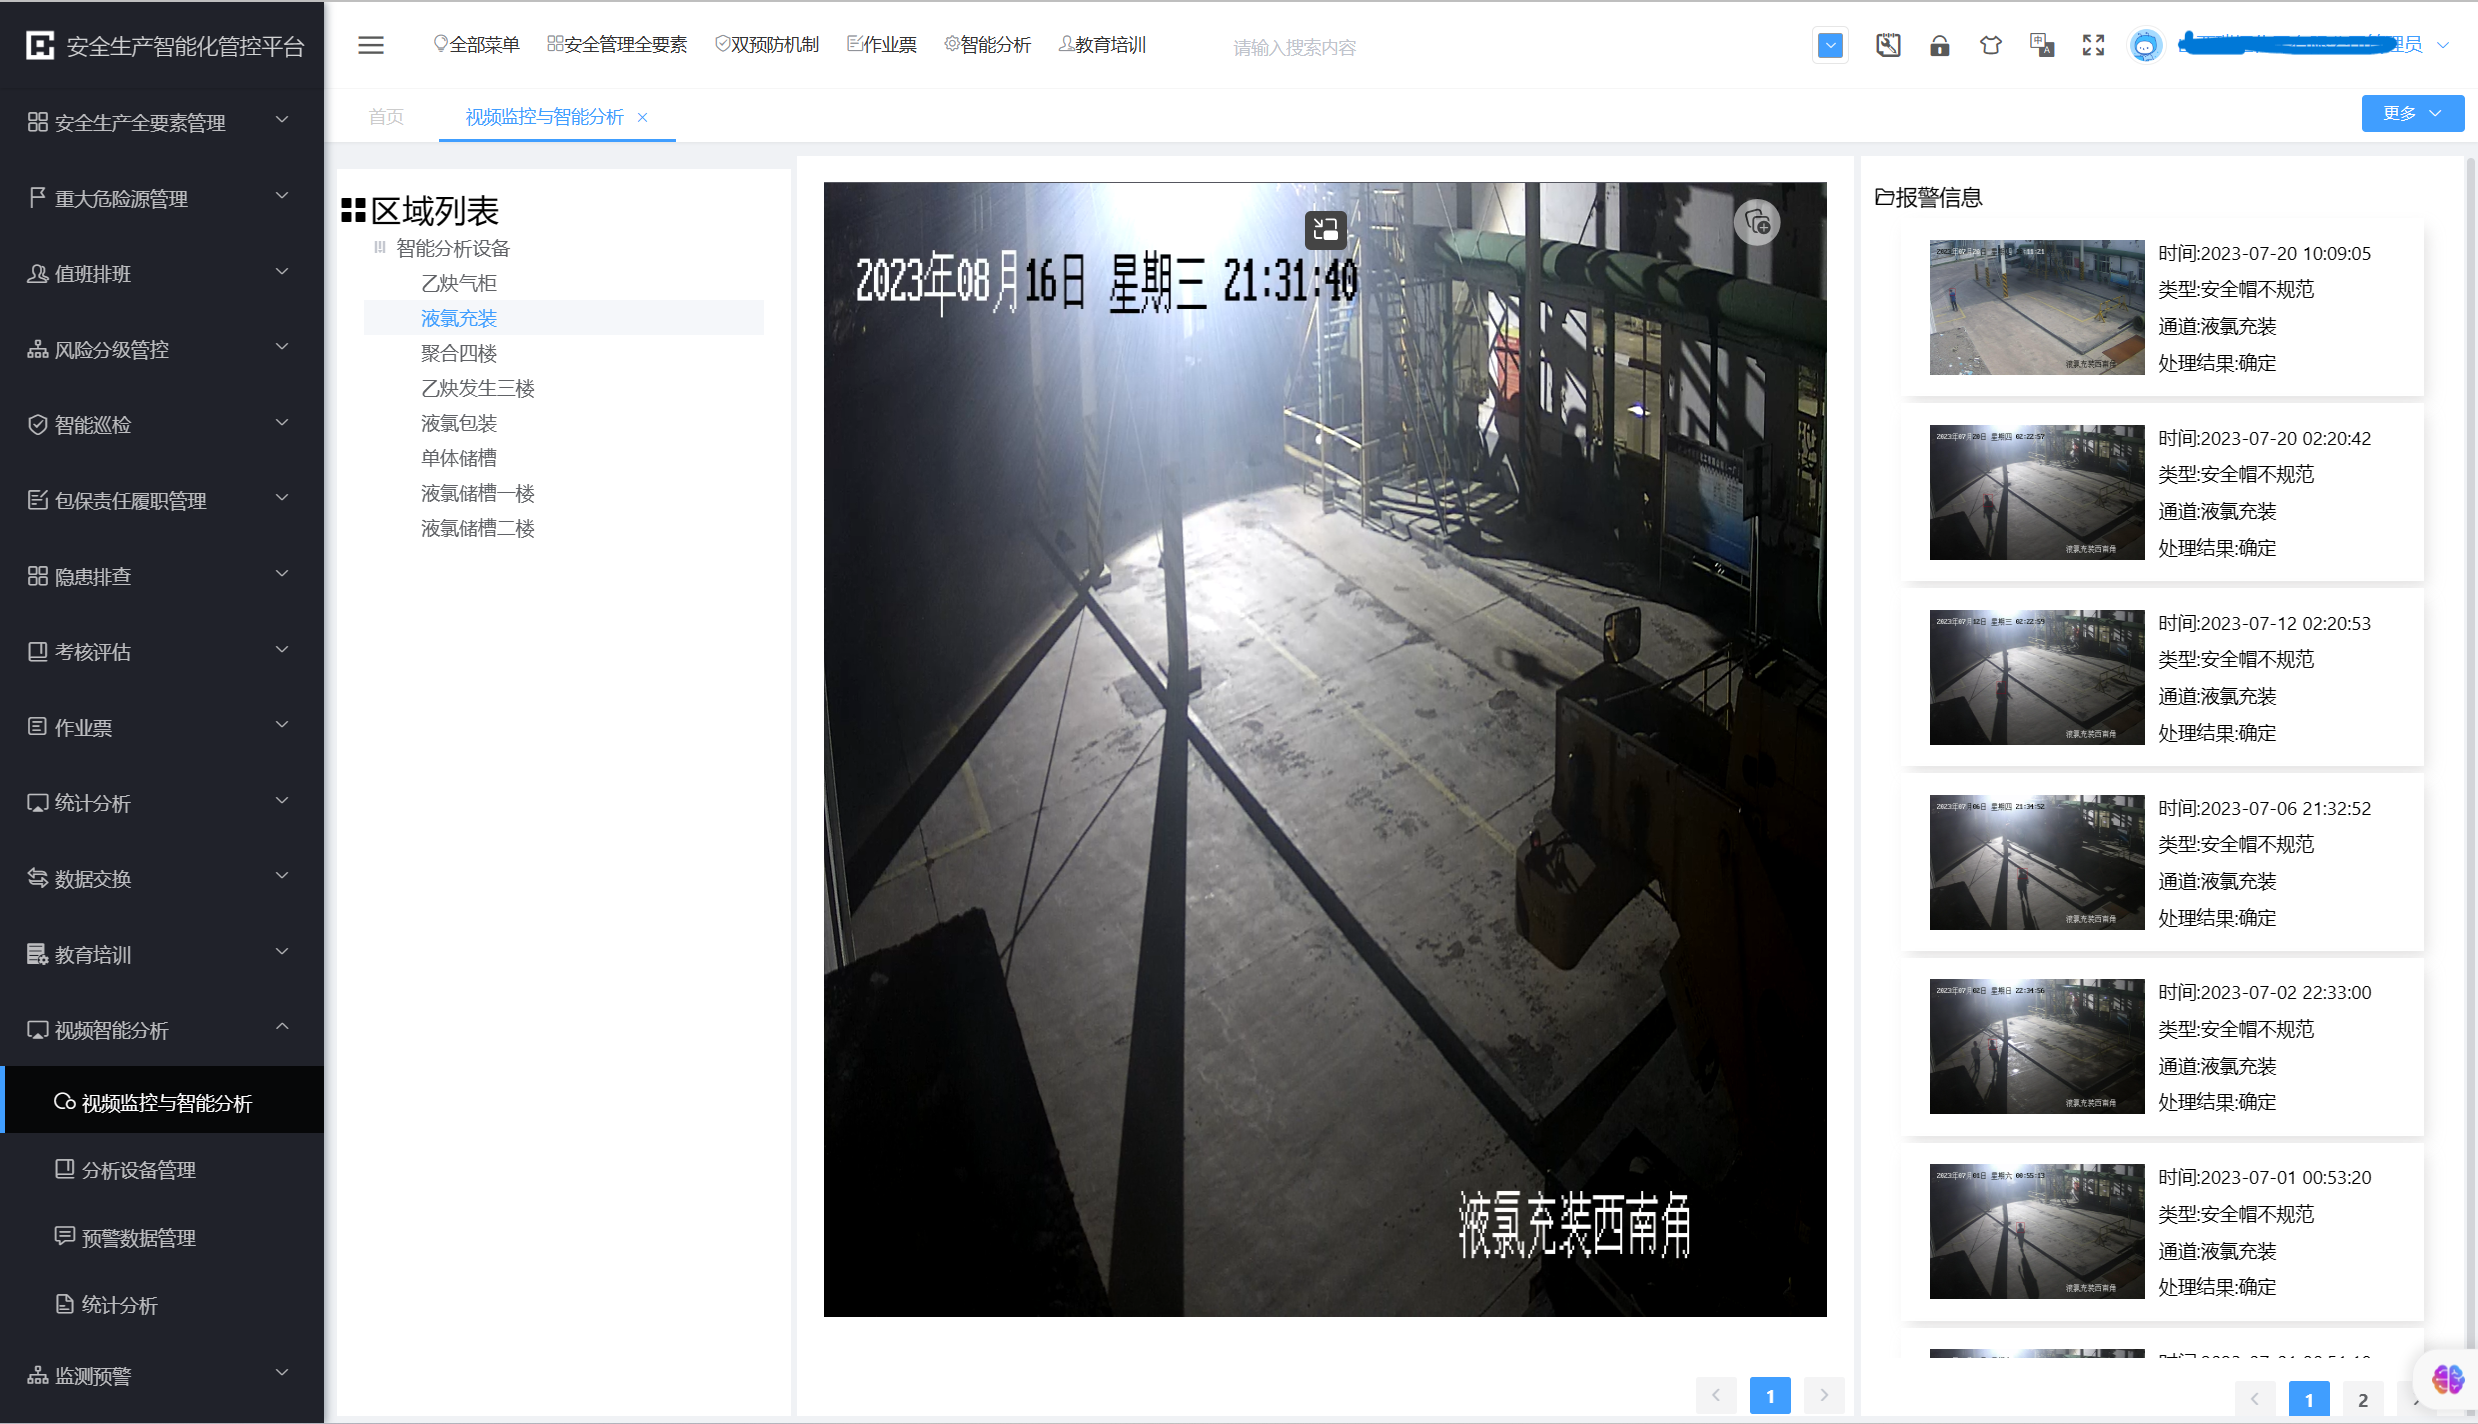Click the camera add icon on video

point(1757,223)
